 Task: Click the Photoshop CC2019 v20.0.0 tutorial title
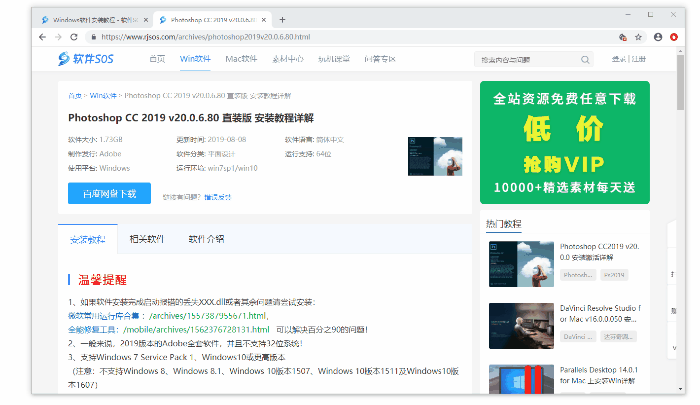point(600,252)
